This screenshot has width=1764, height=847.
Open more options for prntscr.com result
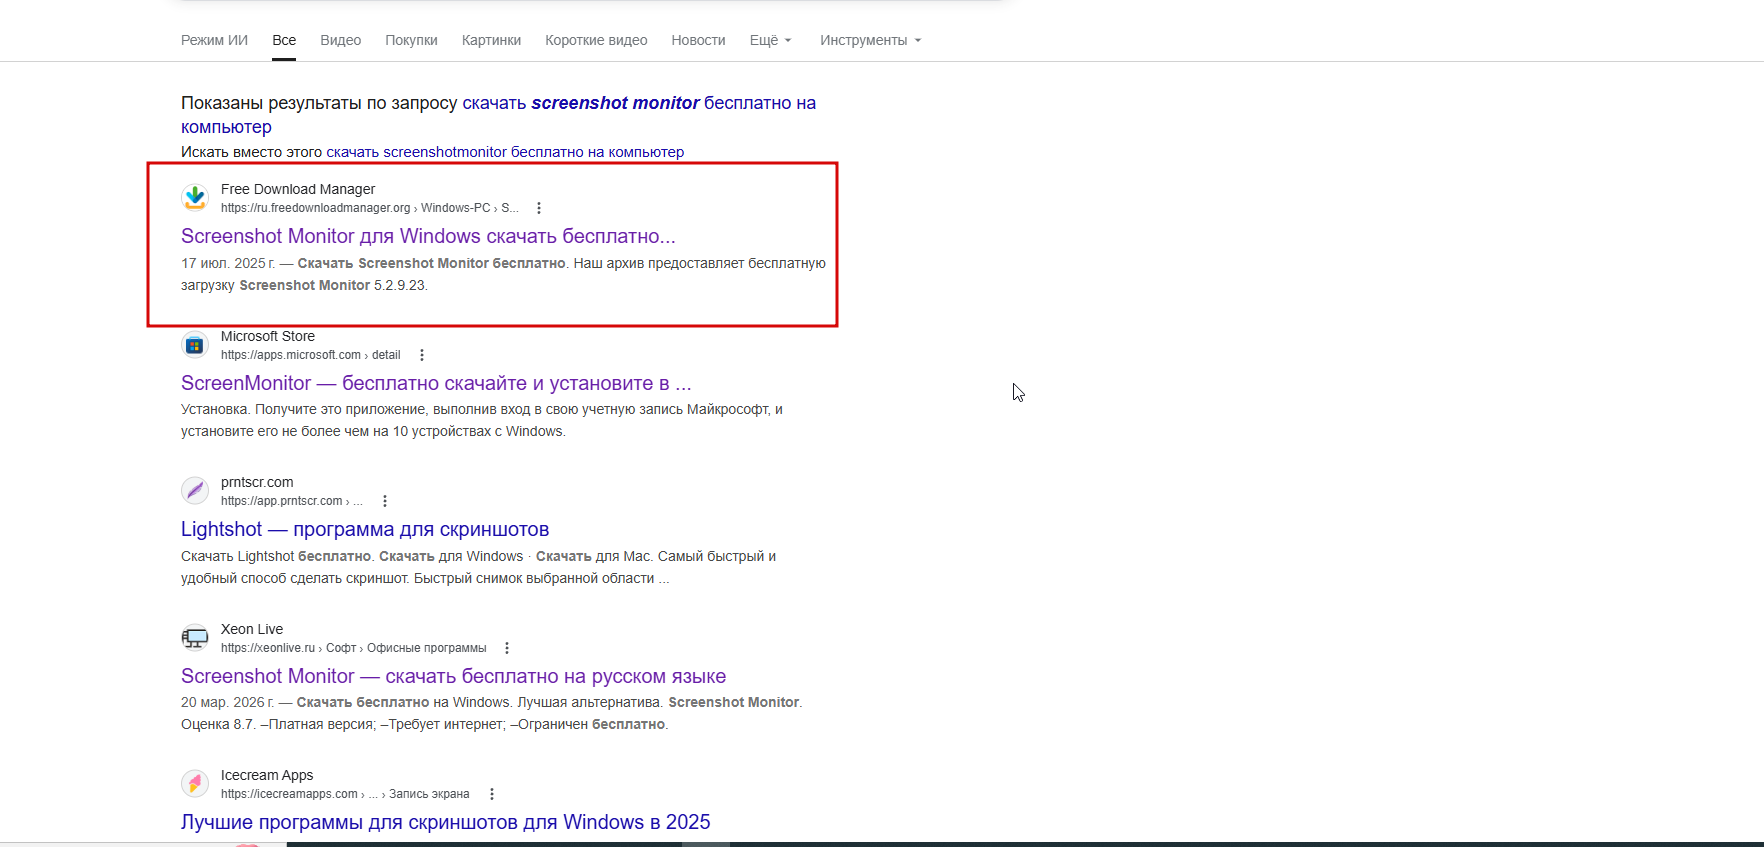click(385, 501)
